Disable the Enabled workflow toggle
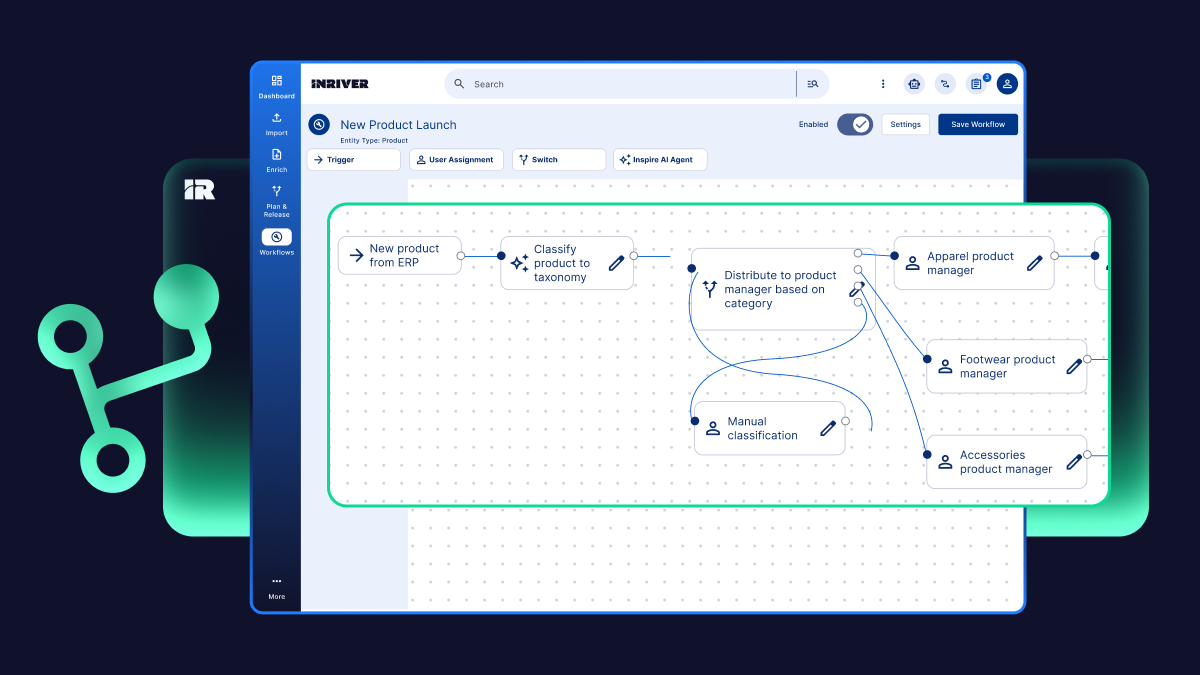Viewport: 1200px width, 675px height. click(x=855, y=124)
